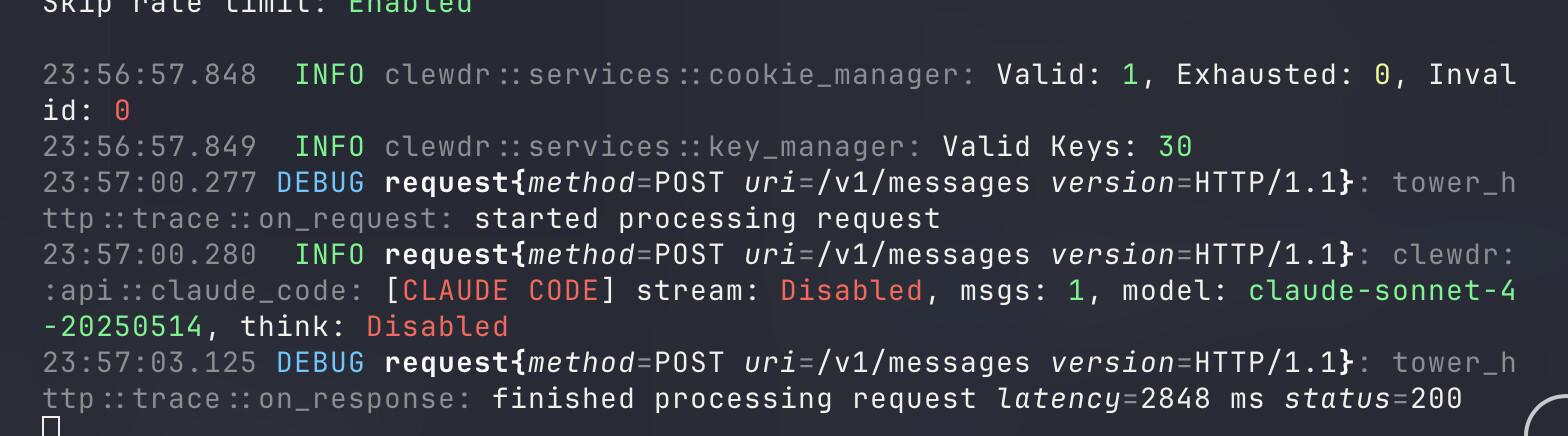Screen dimensions: 1568x436
Task: Click the status=200 text
Action: (x=1373, y=399)
